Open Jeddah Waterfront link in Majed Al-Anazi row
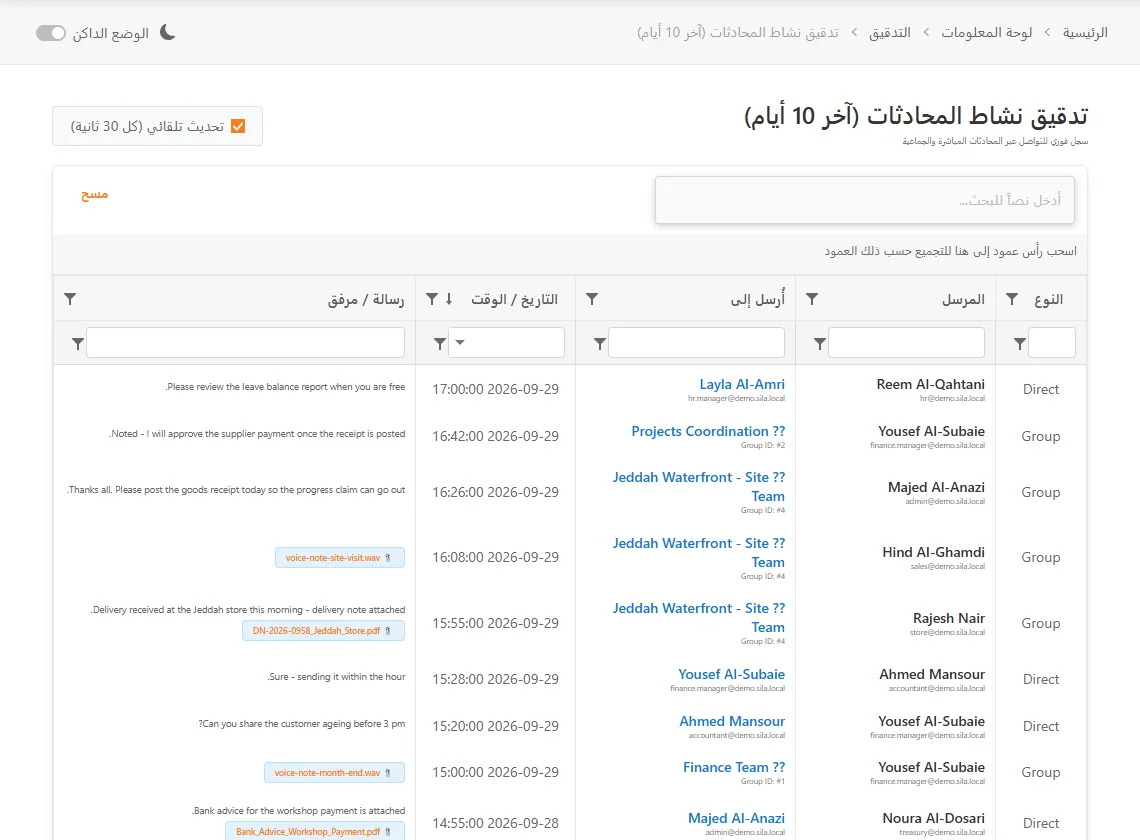Screen dimensions: 1140x840 [699, 487]
